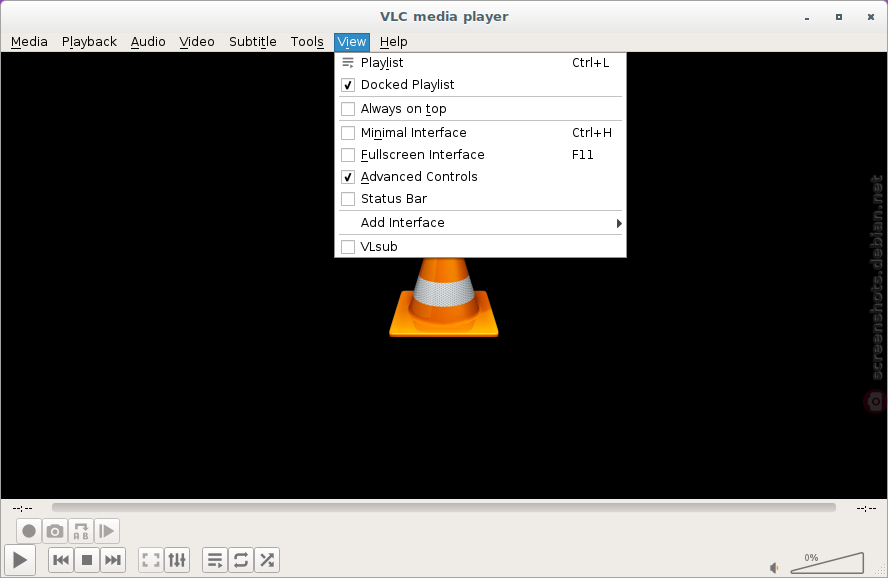The width and height of the screenshot is (888, 578).
Task: Enable random shuffle icon
Action: click(x=267, y=560)
